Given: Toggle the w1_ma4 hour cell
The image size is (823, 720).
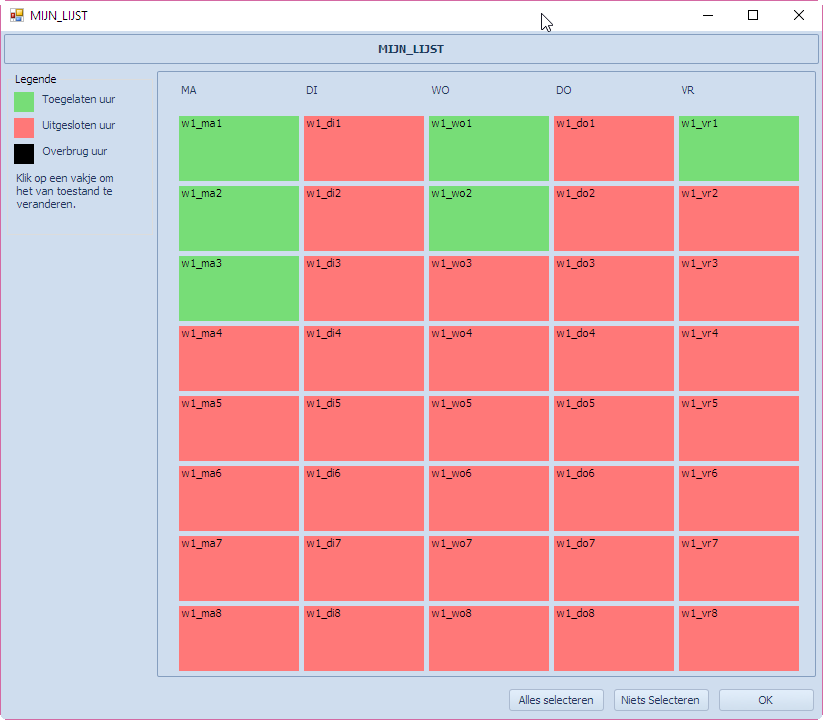Looking at the screenshot, I should tap(239, 358).
